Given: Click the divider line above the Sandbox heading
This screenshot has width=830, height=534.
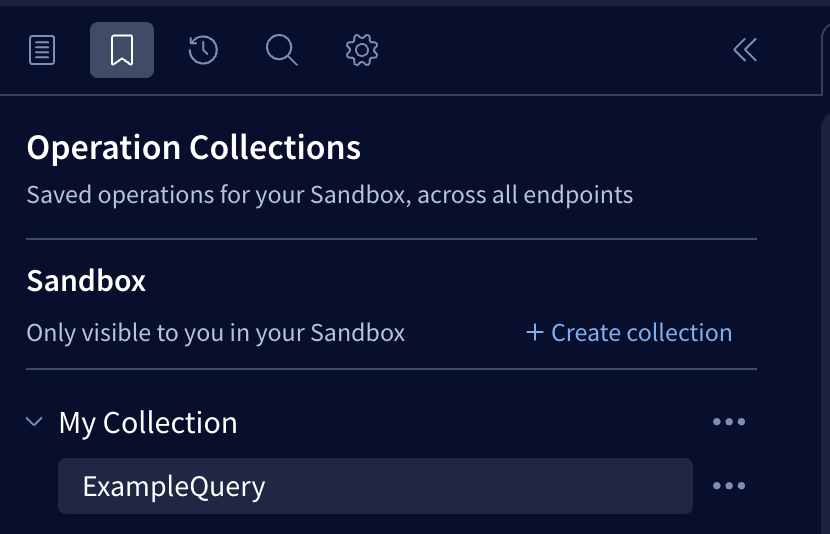Looking at the screenshot, I should (391, 239).
